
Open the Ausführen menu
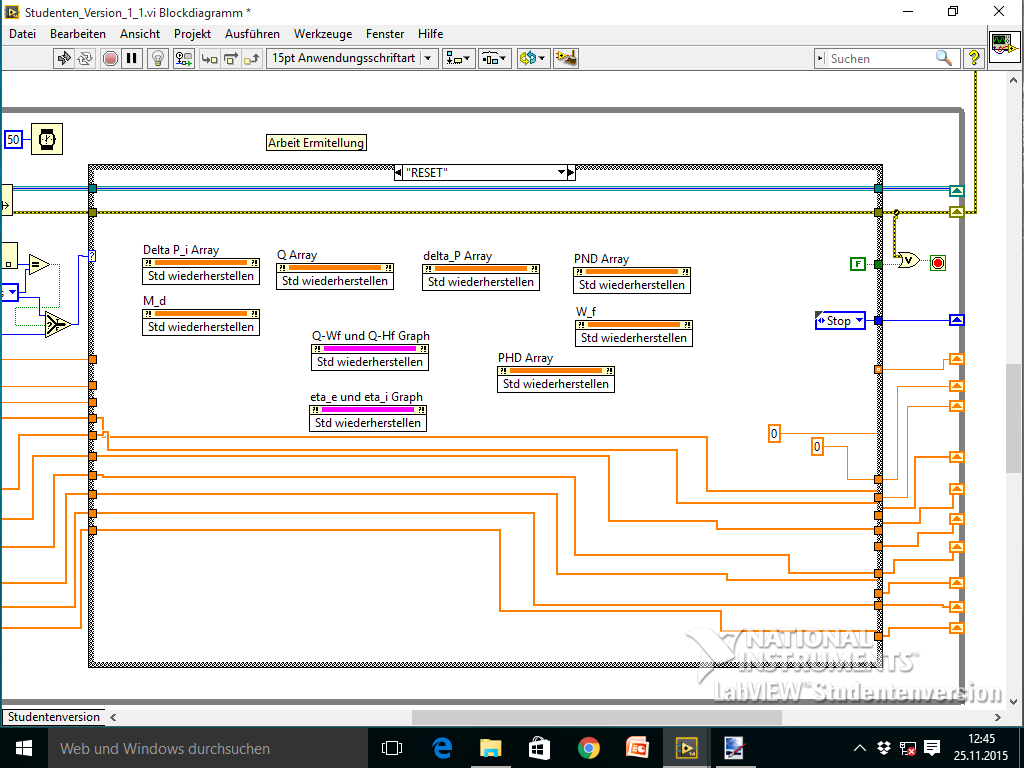click(252, 33)
